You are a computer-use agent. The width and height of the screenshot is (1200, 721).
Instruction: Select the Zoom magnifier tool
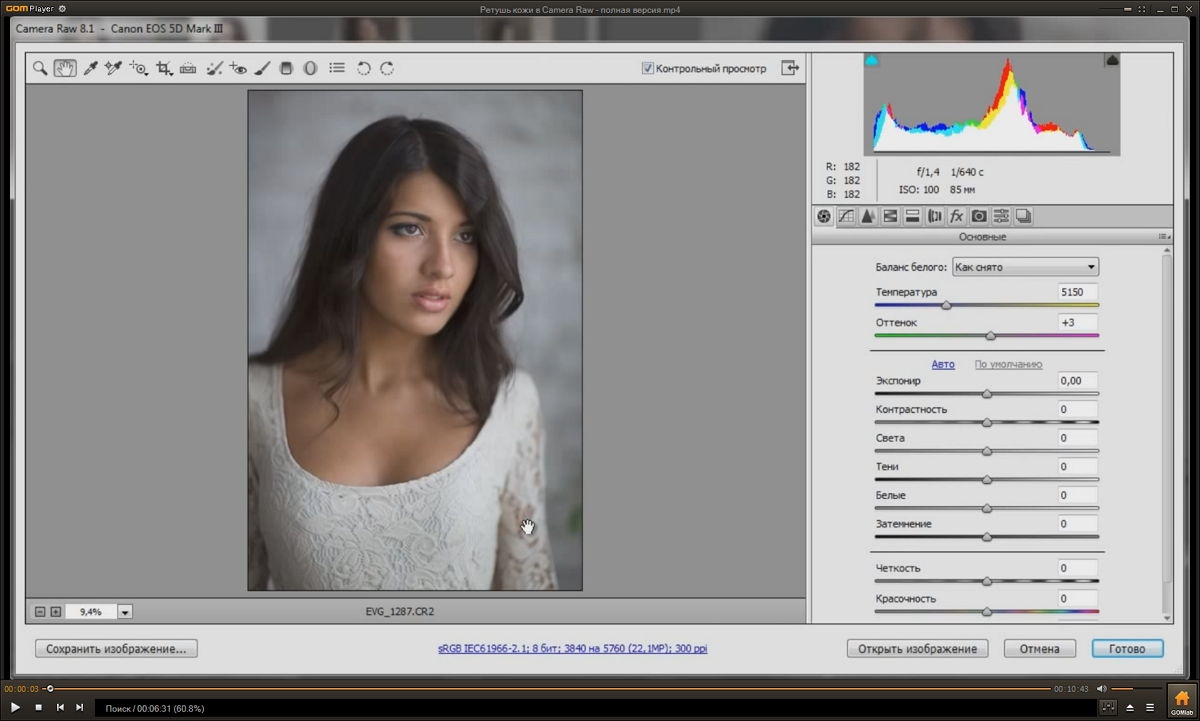[x=39, y=69]
